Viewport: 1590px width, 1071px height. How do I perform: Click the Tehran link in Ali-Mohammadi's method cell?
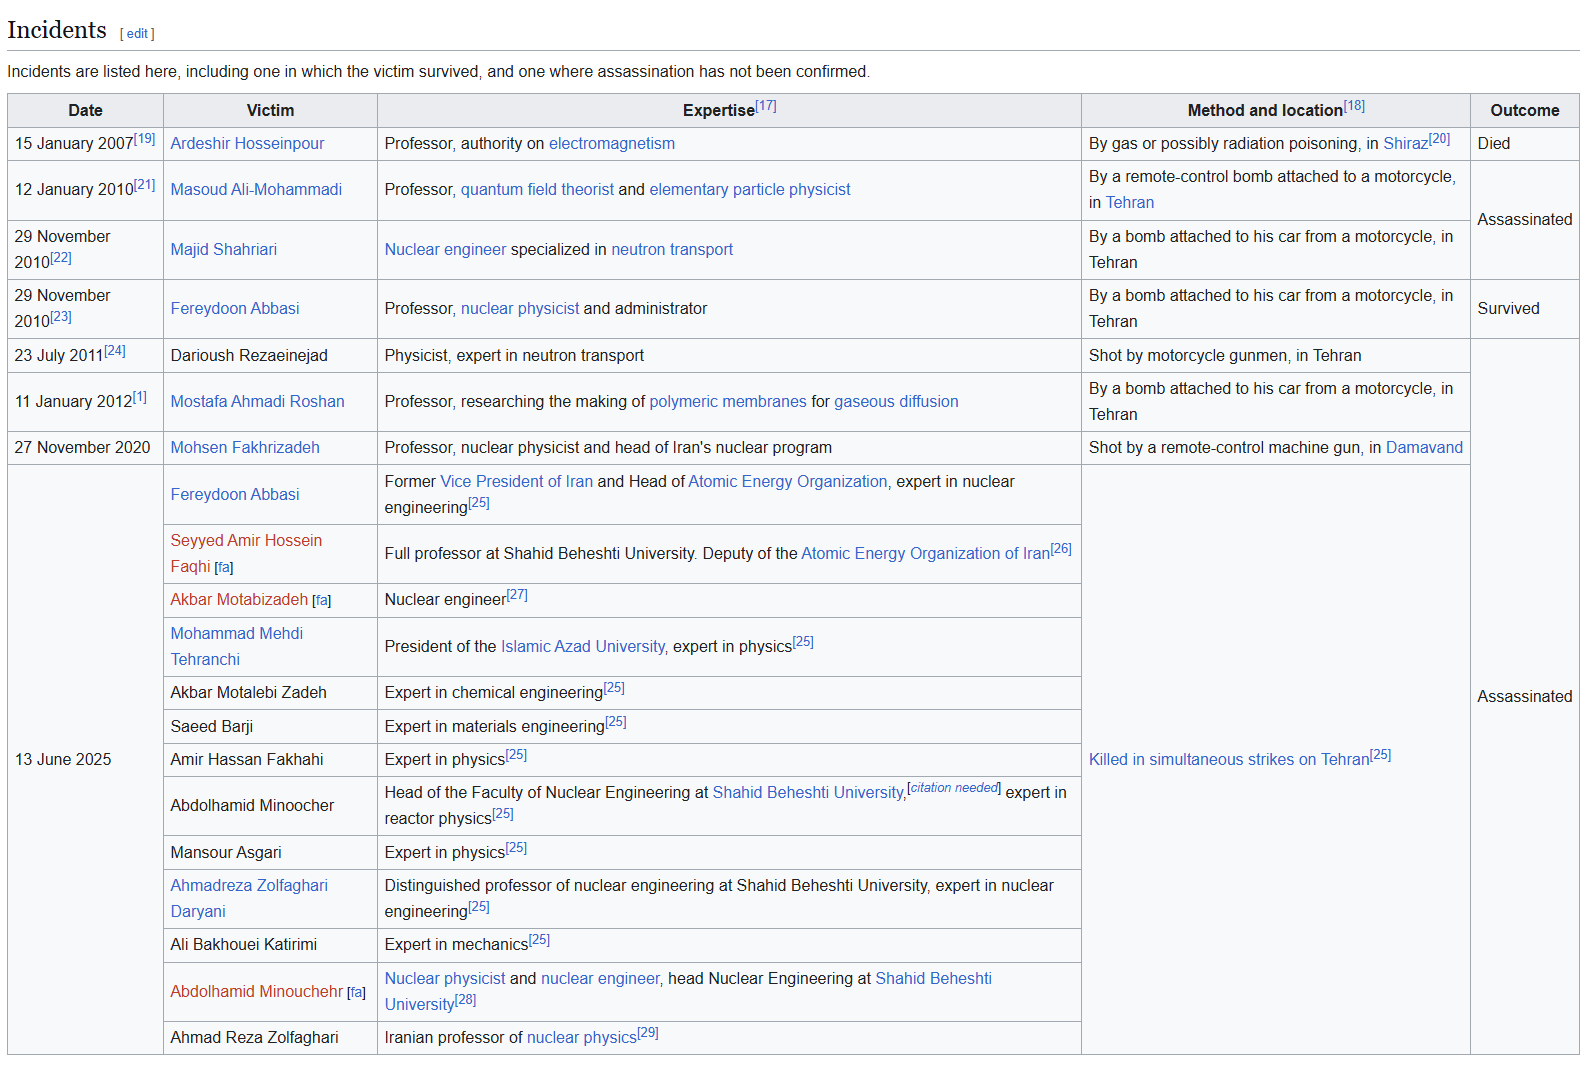(x=1130, y=203)
